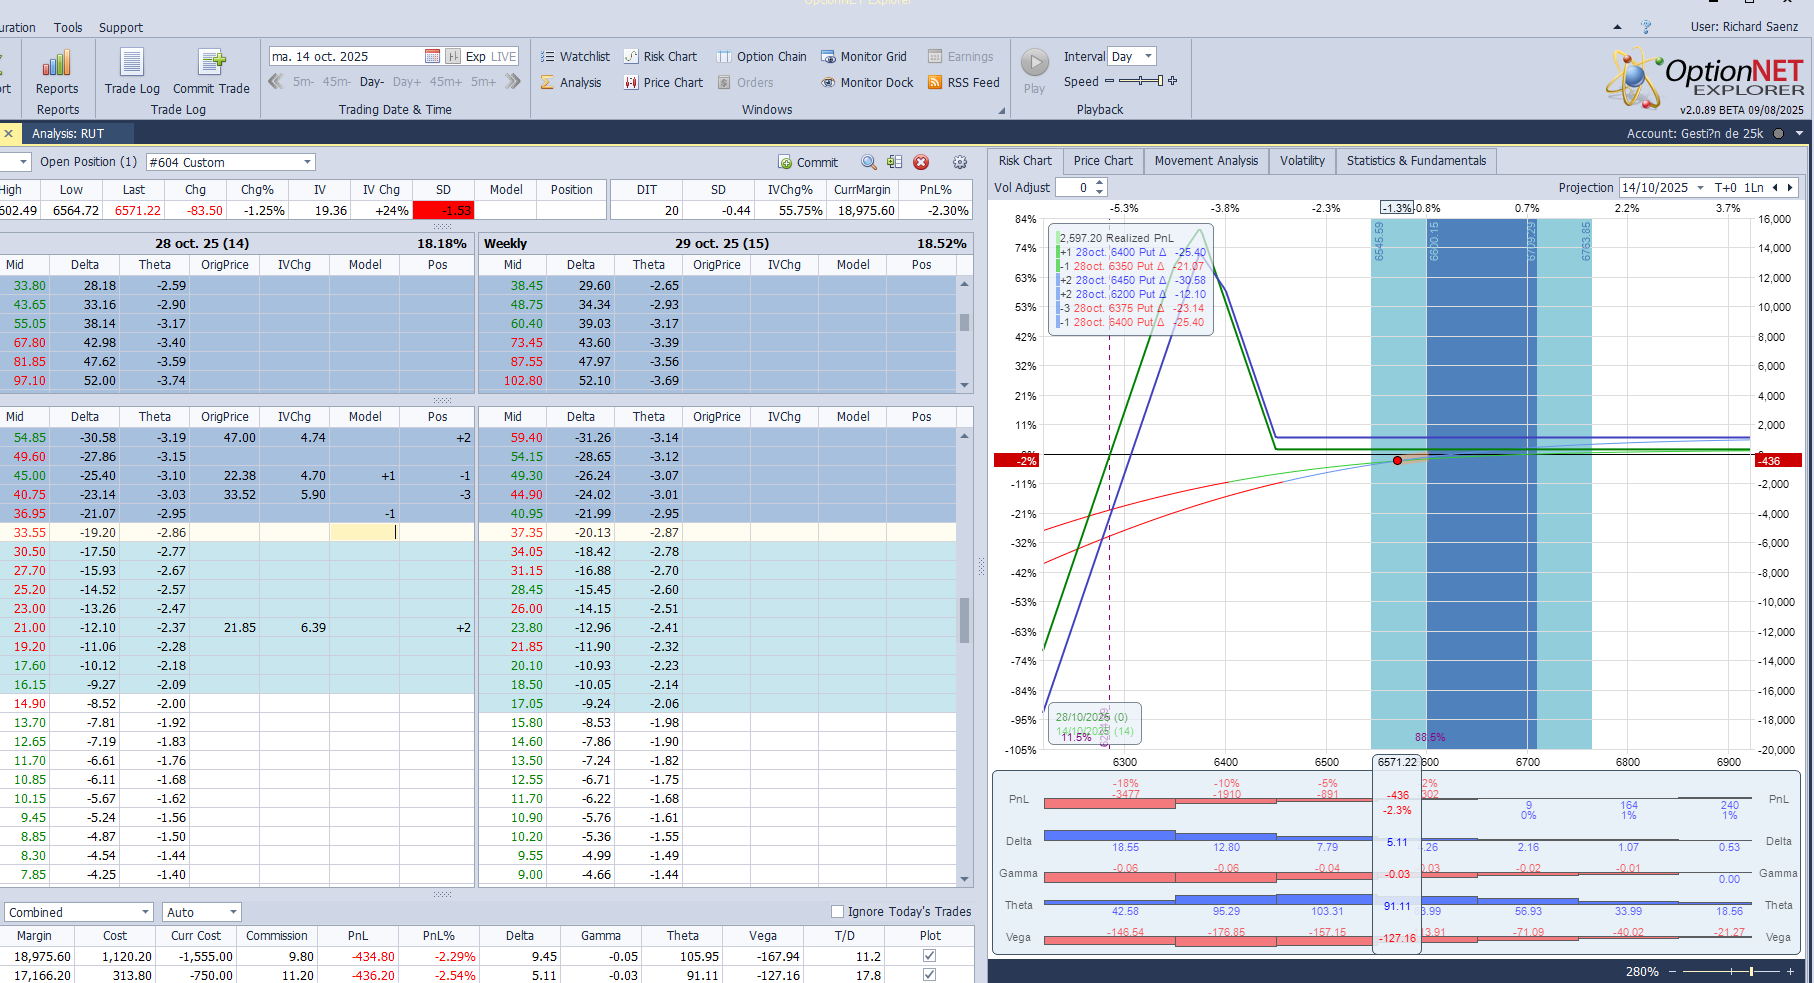Open the Projection date dropdown

pyautogui.click(x=1700, y=187)
